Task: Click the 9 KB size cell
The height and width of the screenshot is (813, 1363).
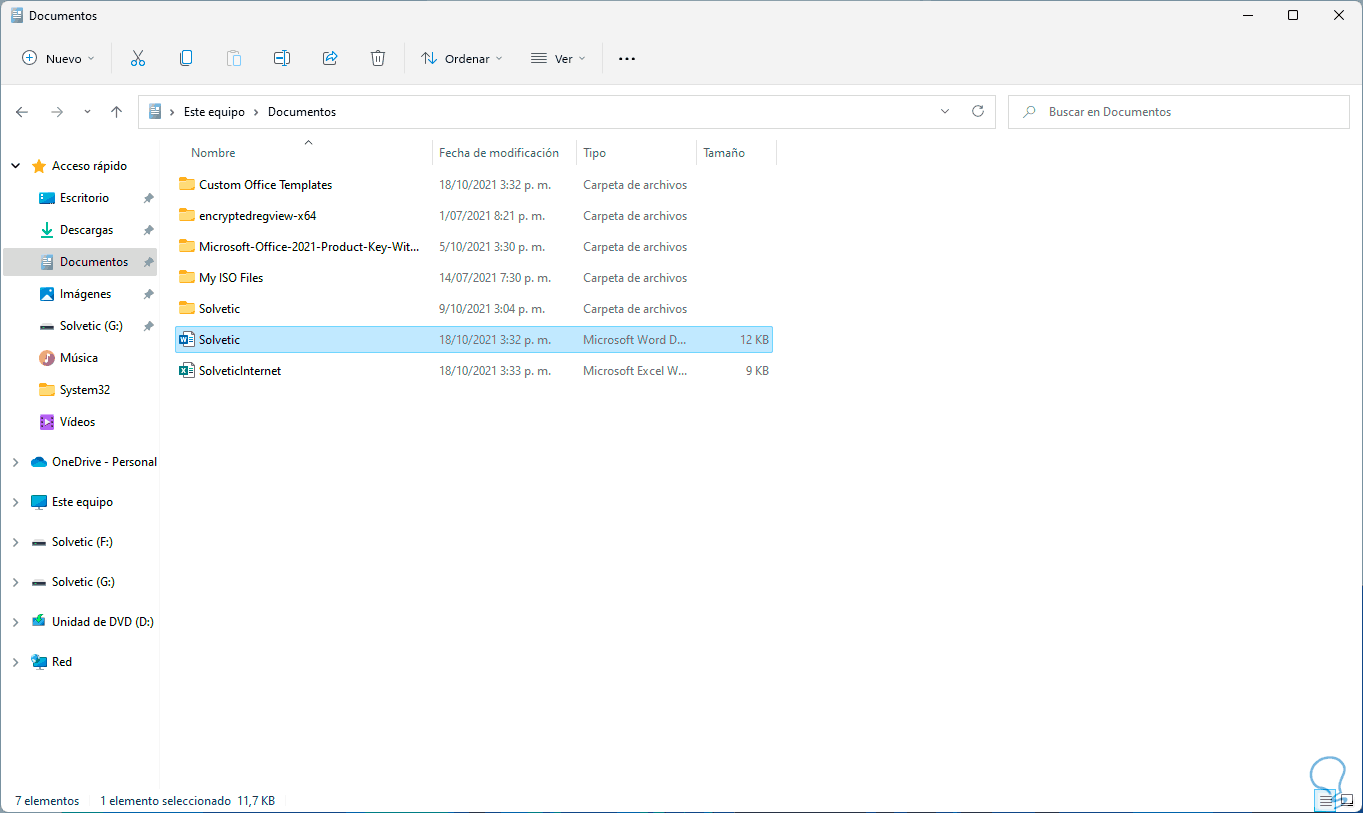Action: click(757, 371)
